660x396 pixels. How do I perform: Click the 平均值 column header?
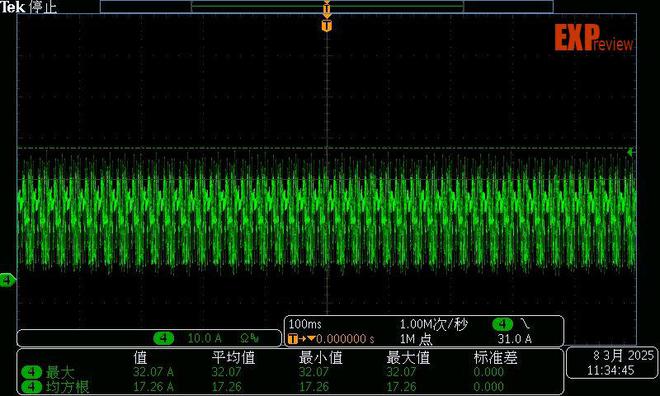pyautogui.click(x=234, y=358)
